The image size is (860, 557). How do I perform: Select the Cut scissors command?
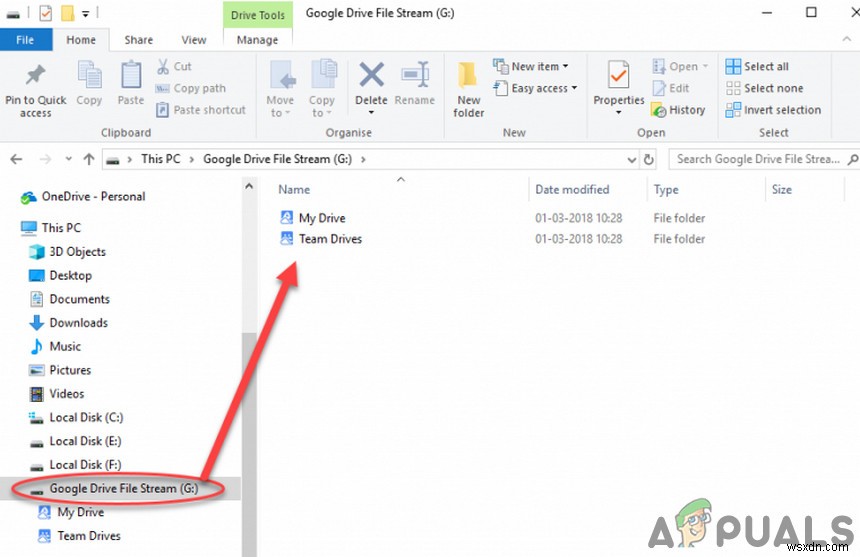(174, 66)
